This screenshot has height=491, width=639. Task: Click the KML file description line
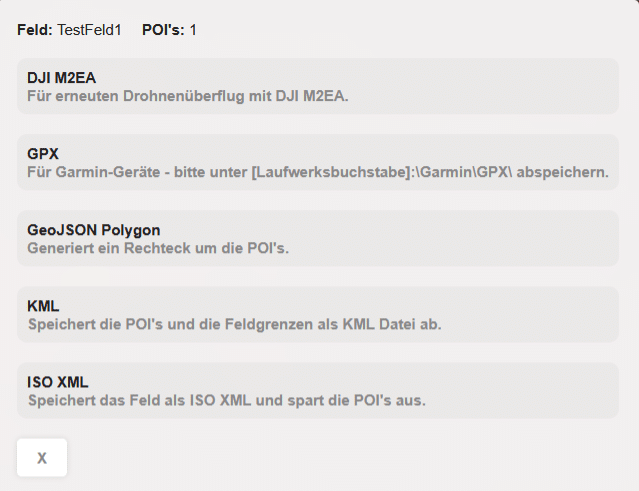pyautogui.click(x=234, y=325)
